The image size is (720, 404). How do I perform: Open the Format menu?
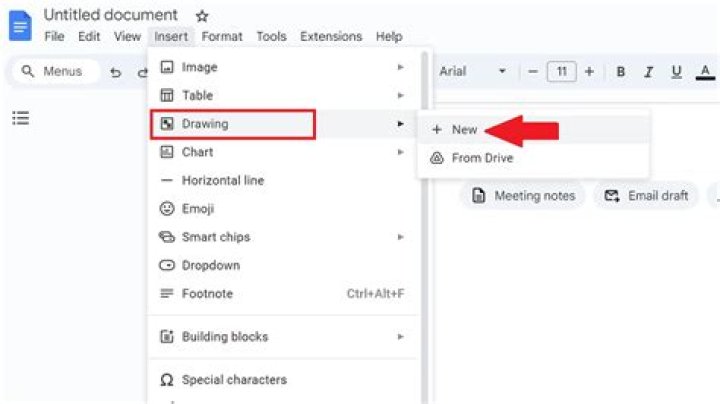point(222,36)
